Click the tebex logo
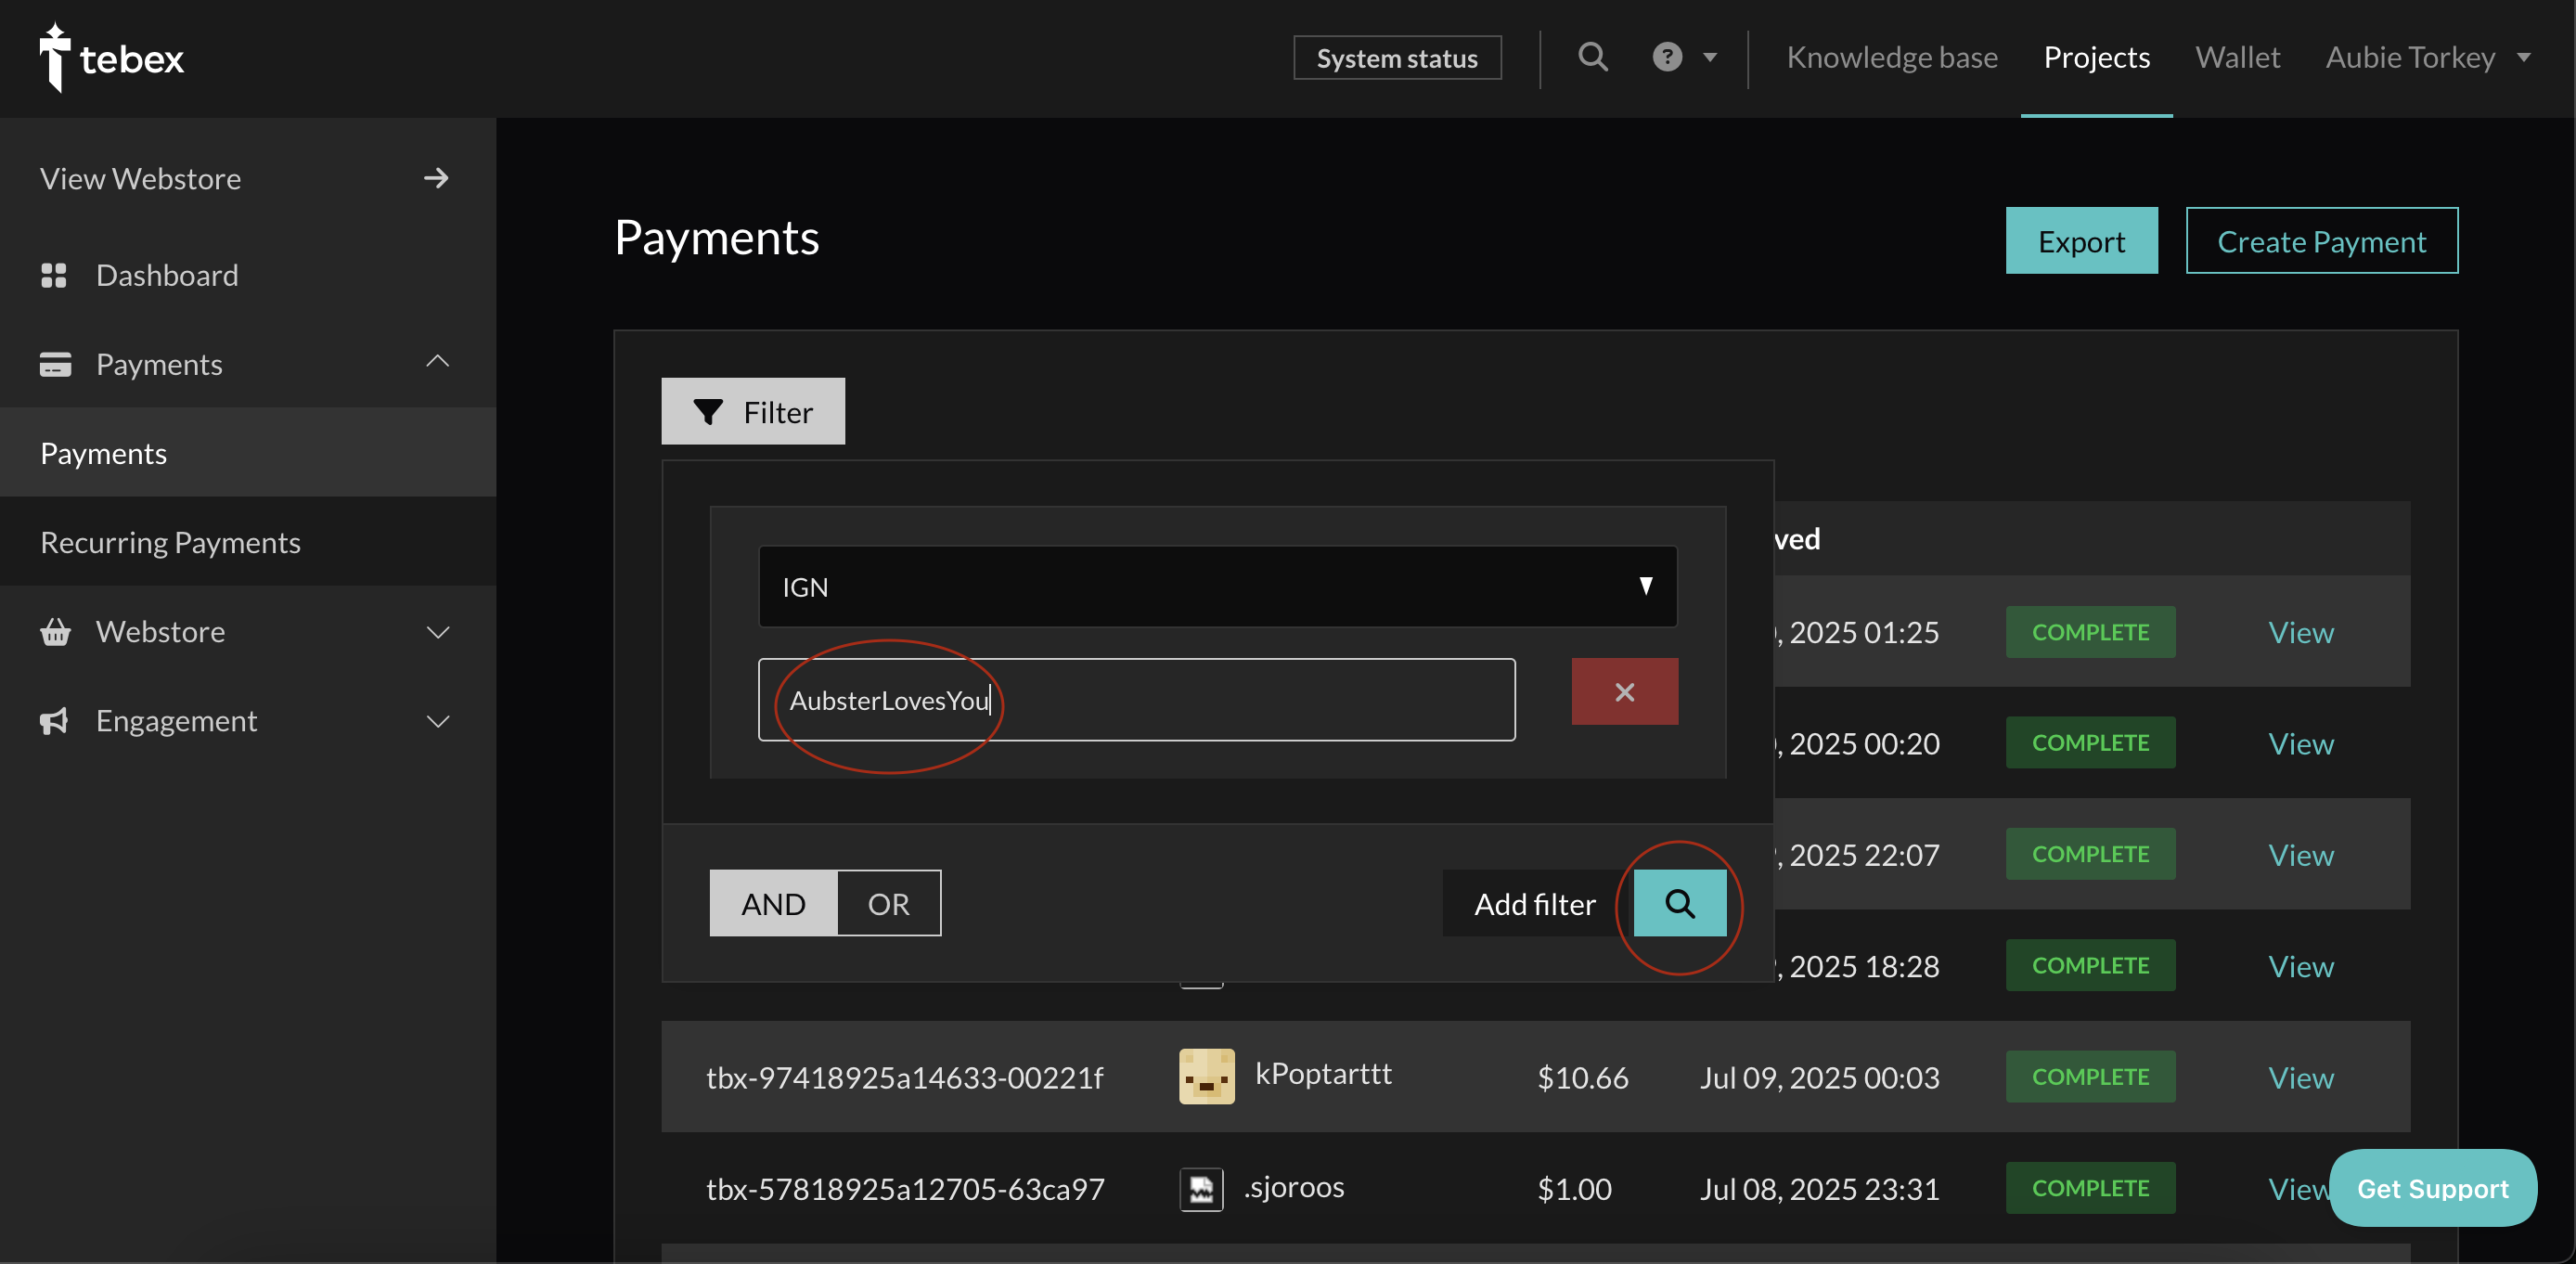 111,58
